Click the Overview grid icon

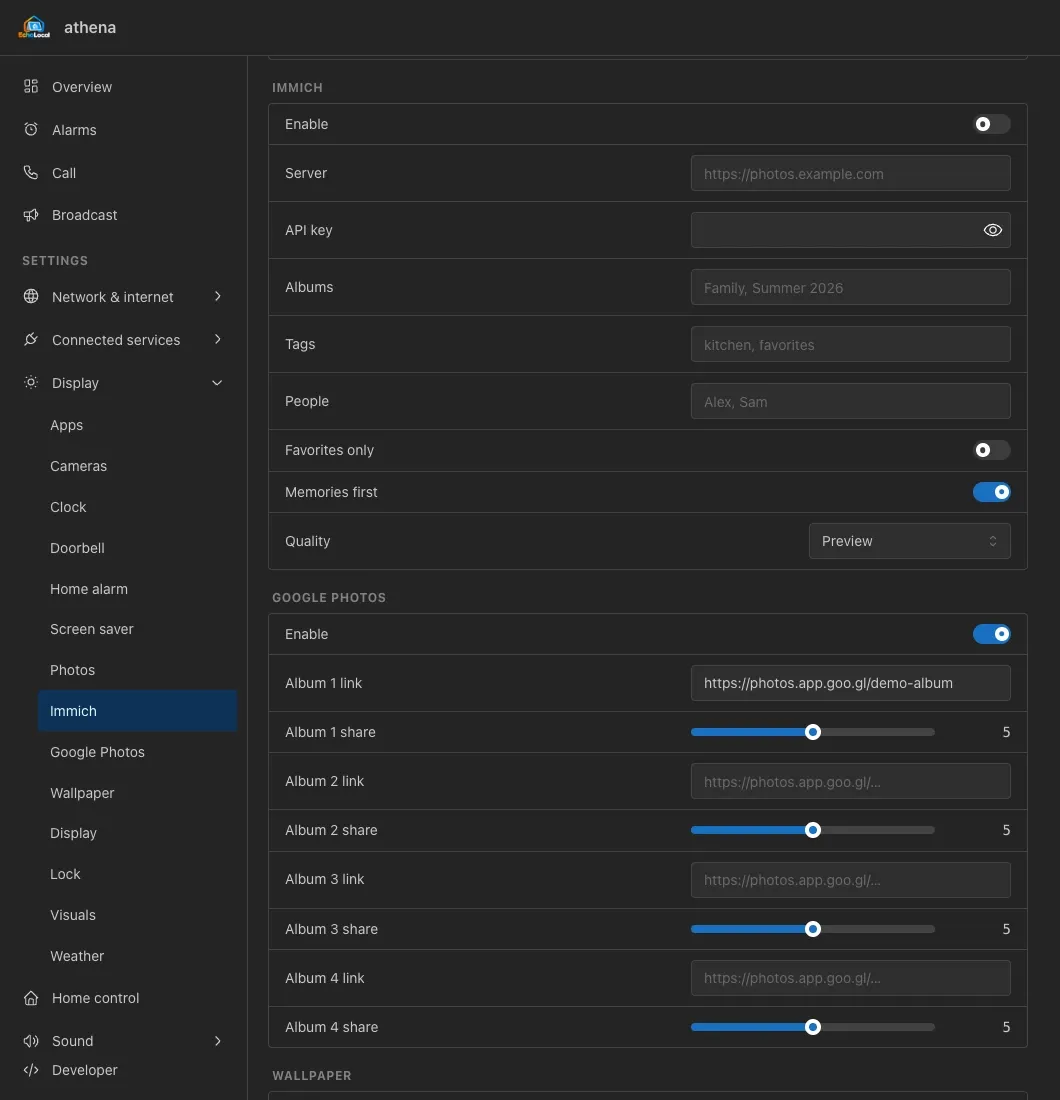(31, 86)
